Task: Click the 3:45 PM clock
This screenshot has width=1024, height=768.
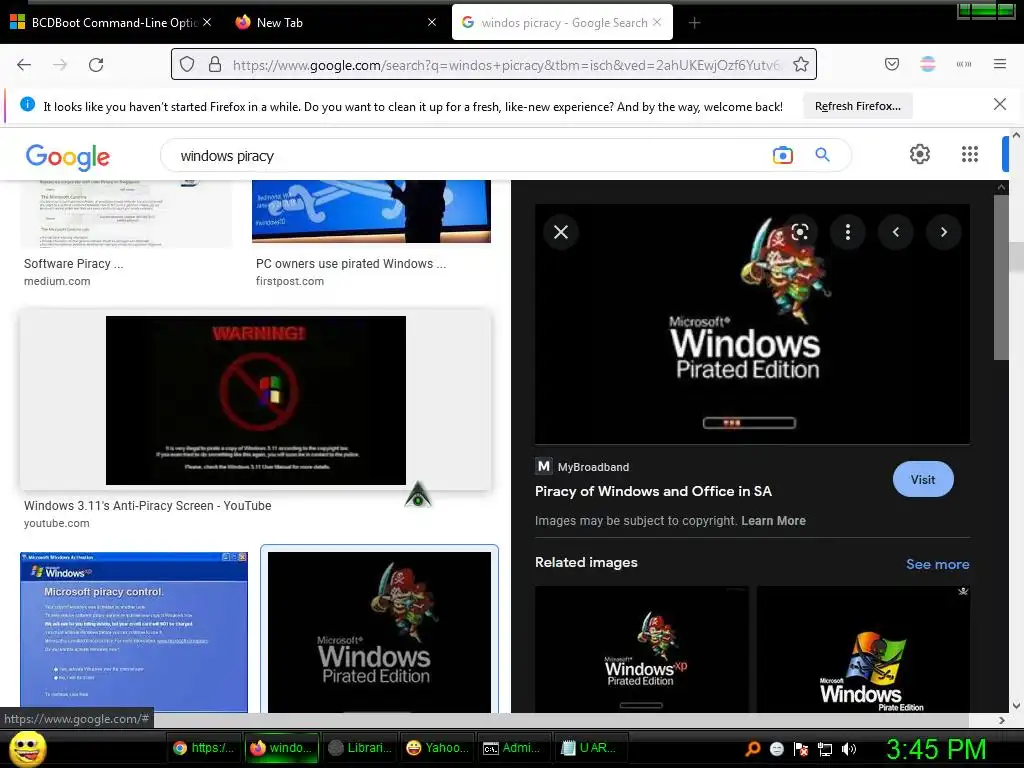Action: coord(936,749)
